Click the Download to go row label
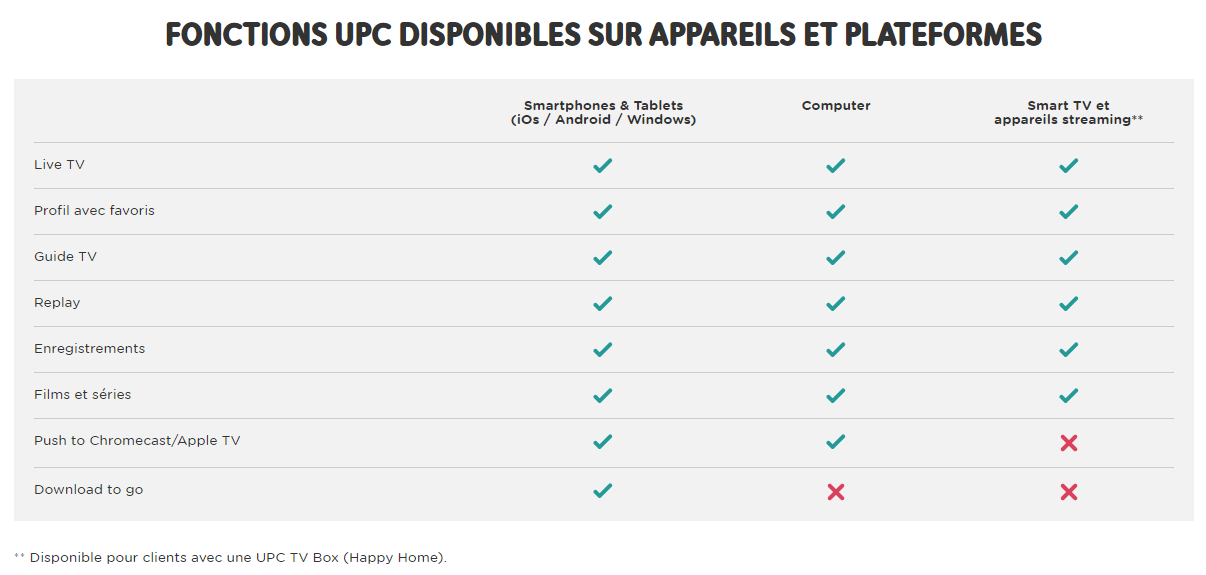 (88, 490)
